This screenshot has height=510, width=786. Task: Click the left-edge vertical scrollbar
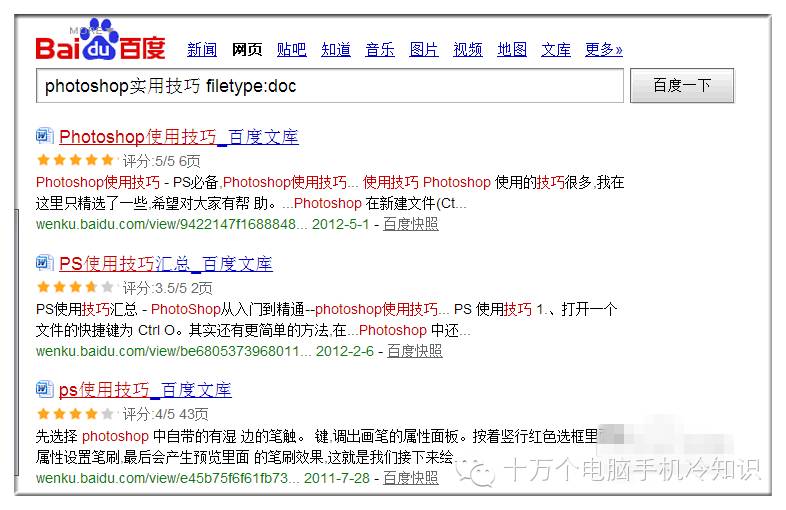click(17, 344)
